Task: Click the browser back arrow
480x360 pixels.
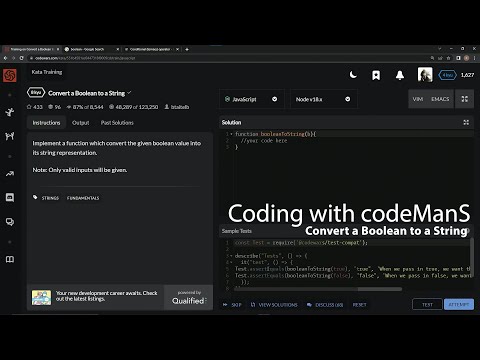Action: click(5, 58)
